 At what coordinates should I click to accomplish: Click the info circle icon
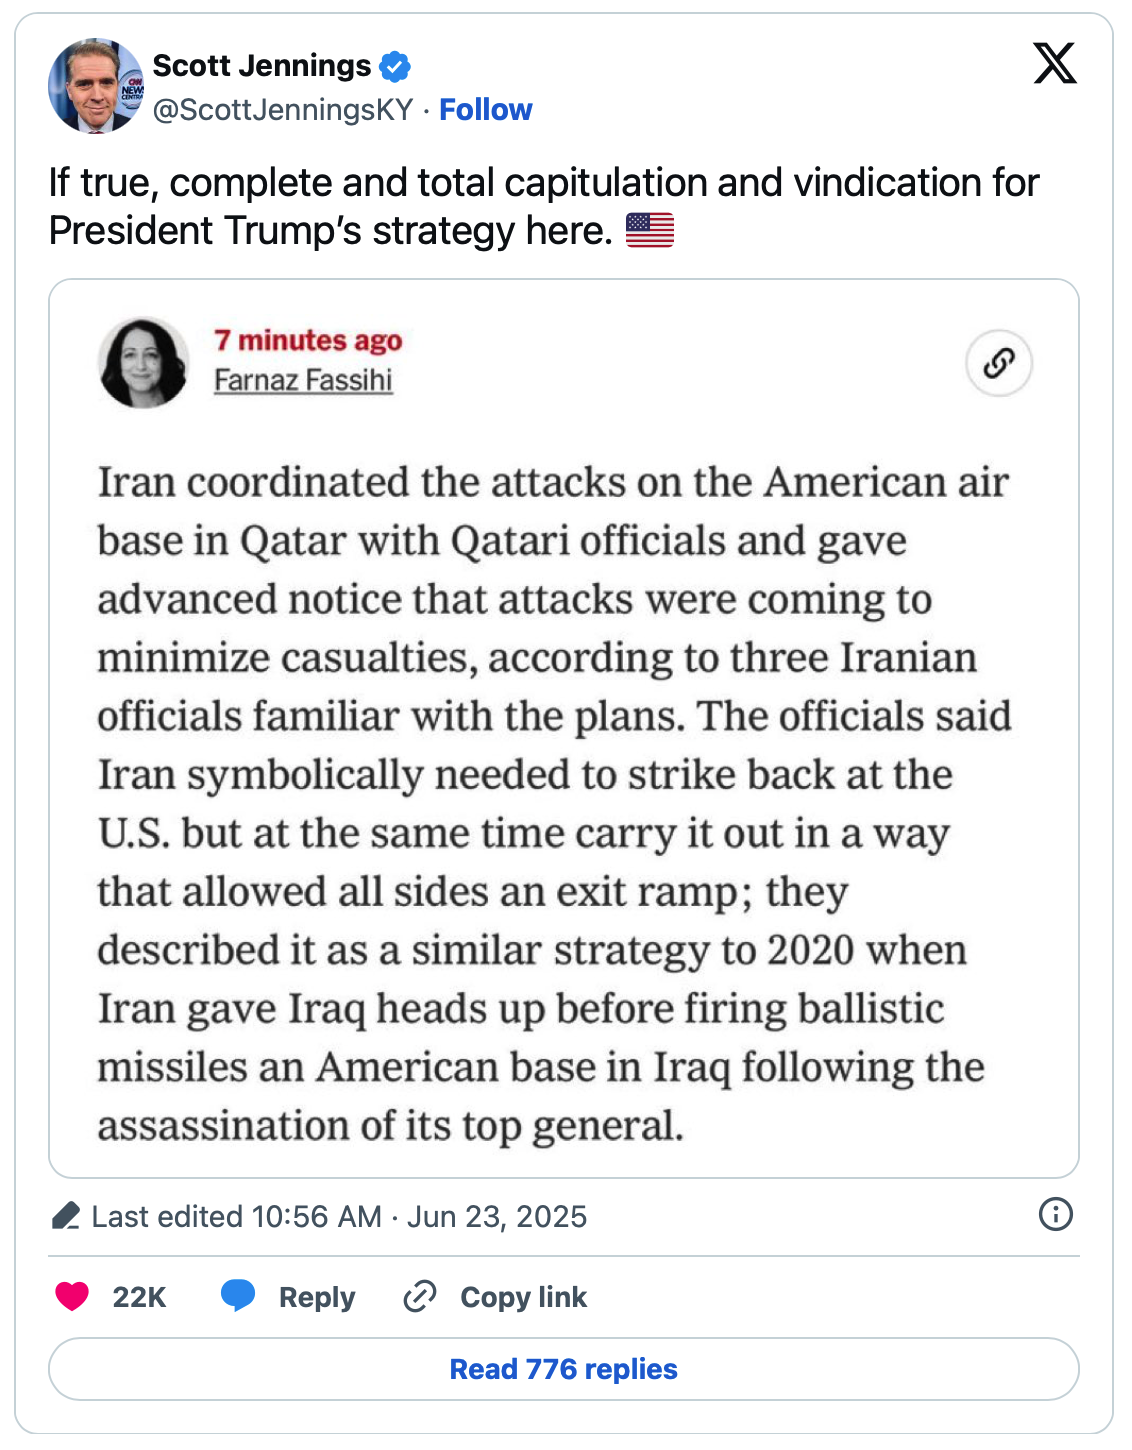pos(1055,1214)
